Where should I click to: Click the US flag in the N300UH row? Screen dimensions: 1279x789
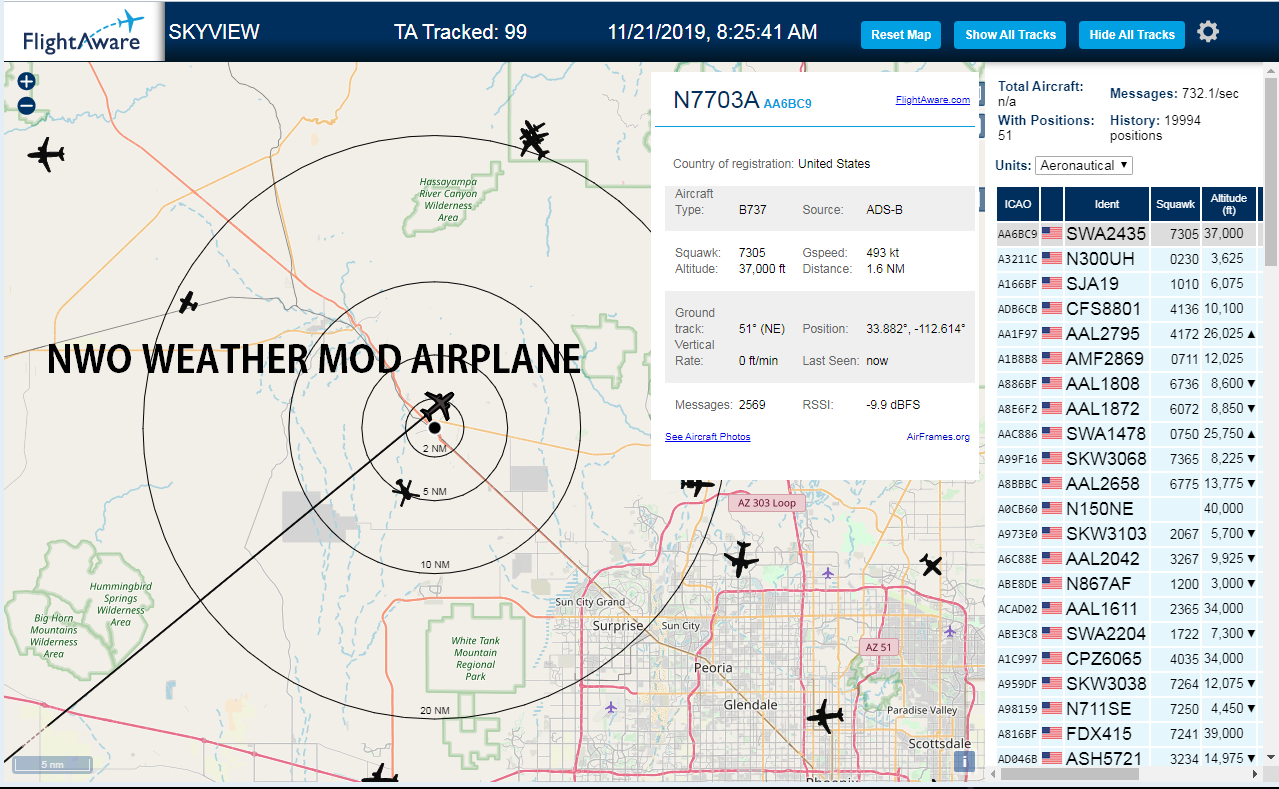pos(1052,259)
